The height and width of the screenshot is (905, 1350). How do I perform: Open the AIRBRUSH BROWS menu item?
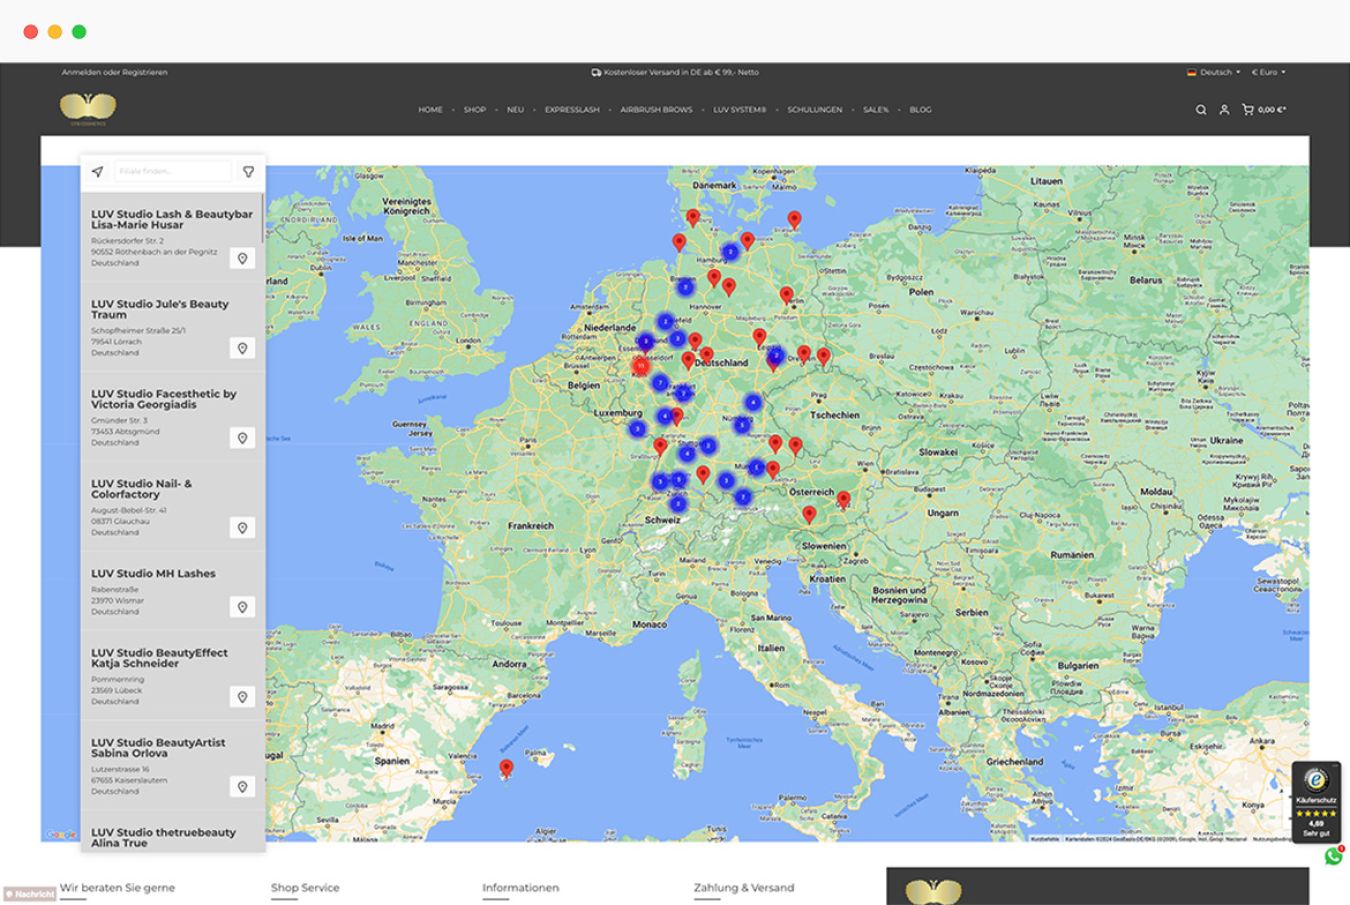coord(656,110)
